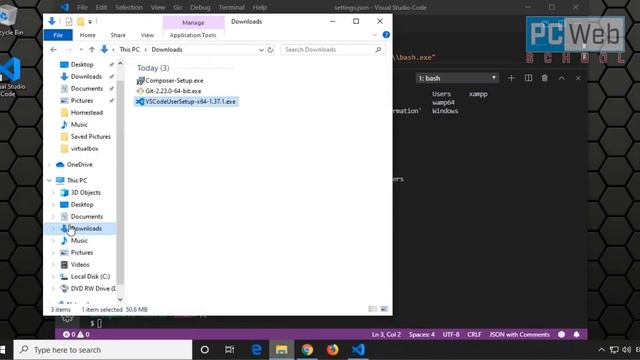Click Ln 3, Col 2 status item
The image size is (640, 360).
tap(386, 335)
